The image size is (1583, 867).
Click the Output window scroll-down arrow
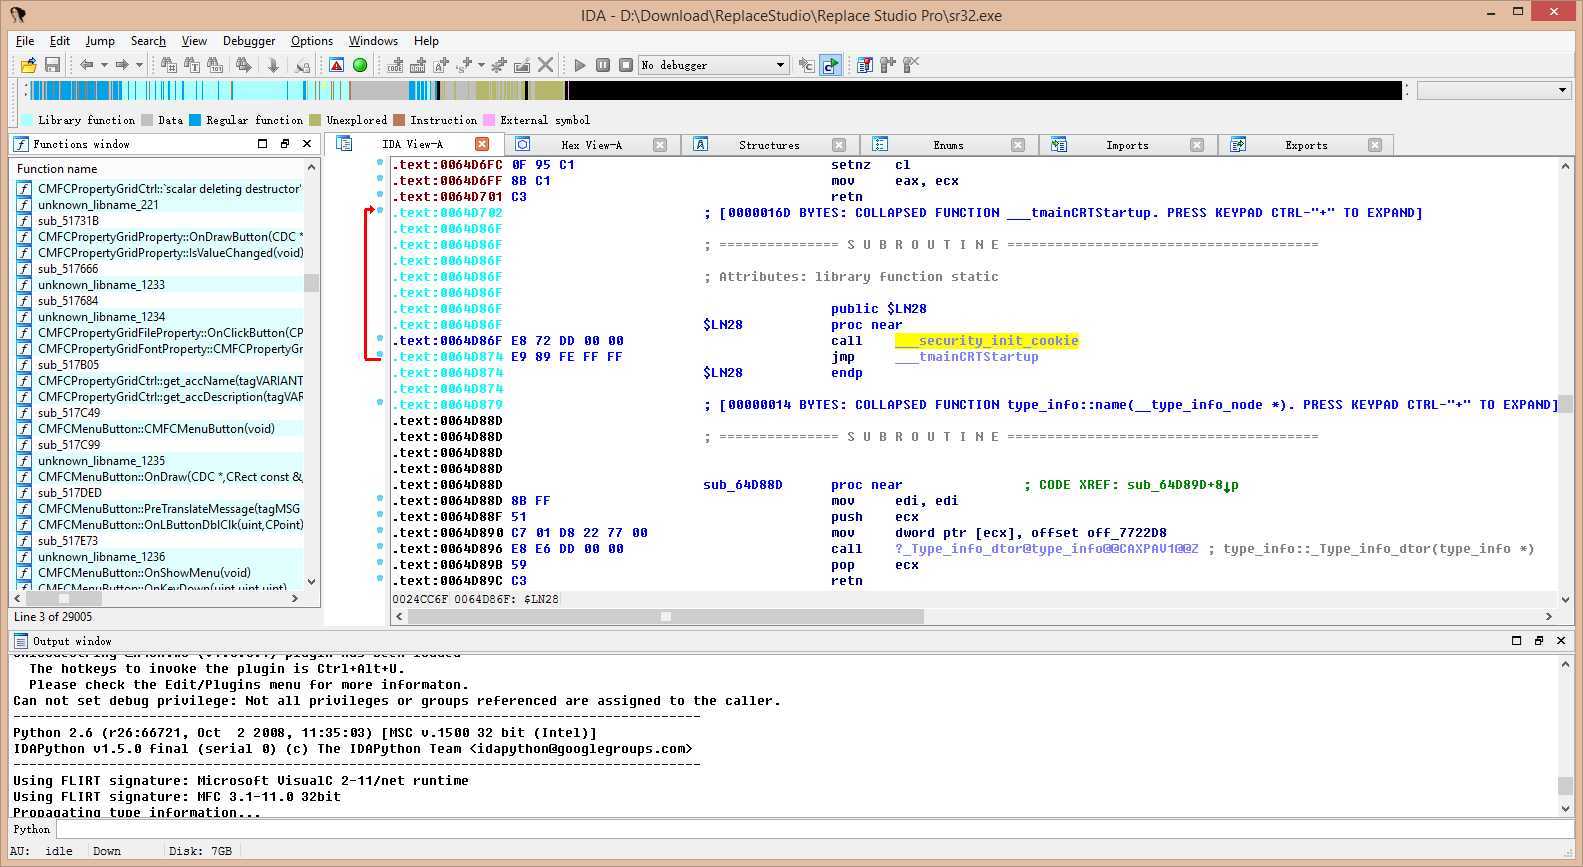click(1565, 808)
